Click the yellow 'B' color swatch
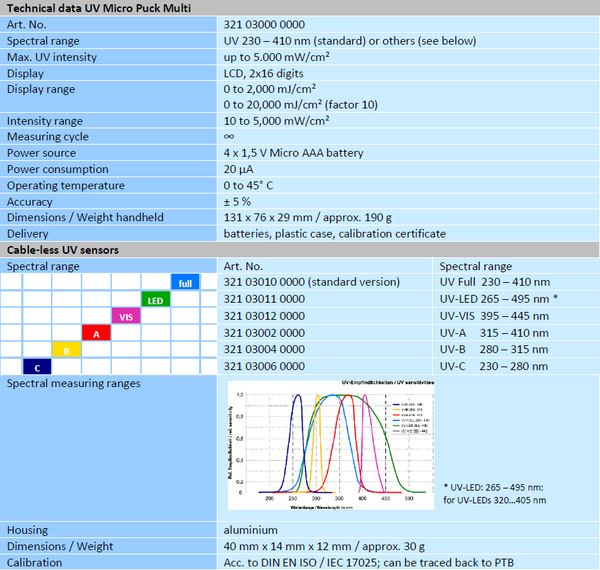600x570 pixels. 67,350
